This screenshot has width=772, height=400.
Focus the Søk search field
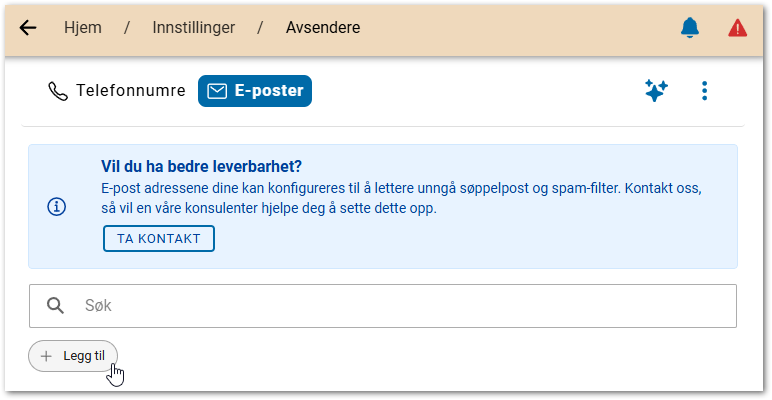coord(400,306)
